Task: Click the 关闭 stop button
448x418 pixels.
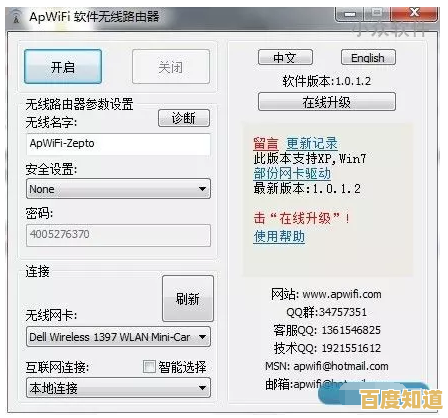Action: coord(171,67)
